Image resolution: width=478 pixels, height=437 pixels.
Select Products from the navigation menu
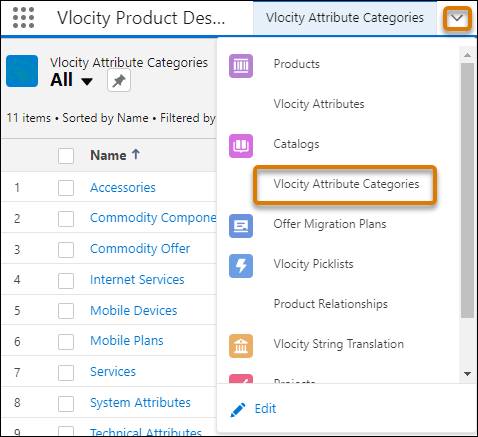tap(297, 64)
